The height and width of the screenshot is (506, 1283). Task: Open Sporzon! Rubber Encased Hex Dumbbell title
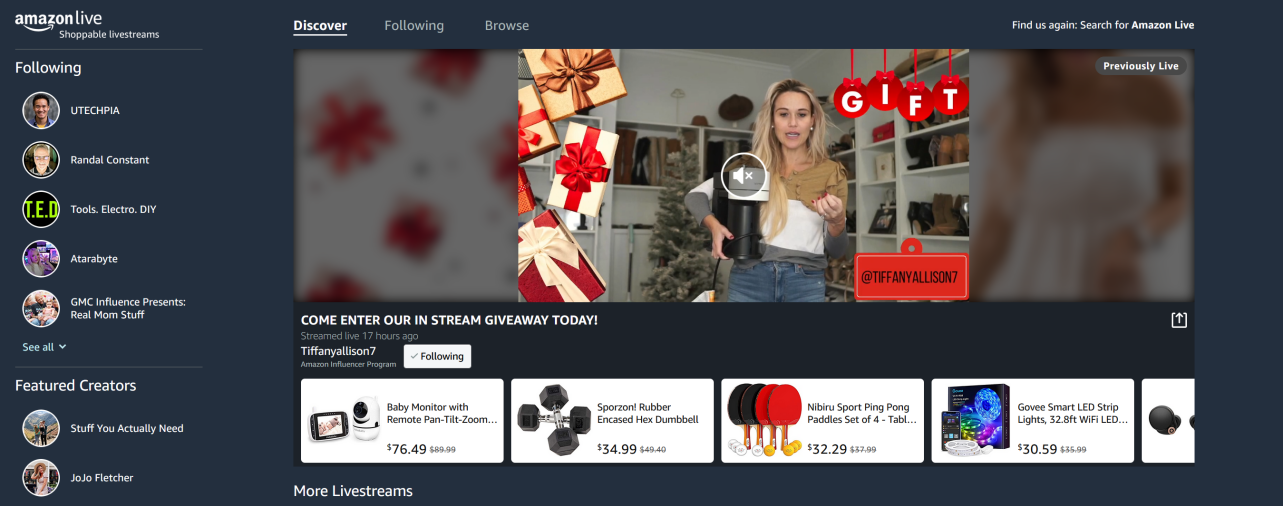point(648,413)
